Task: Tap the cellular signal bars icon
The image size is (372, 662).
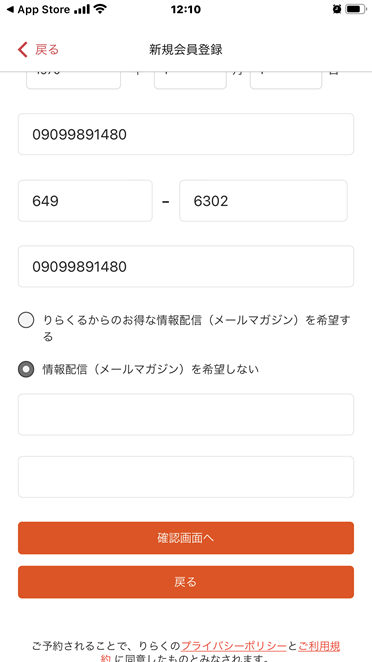Action: pos(82,9)
